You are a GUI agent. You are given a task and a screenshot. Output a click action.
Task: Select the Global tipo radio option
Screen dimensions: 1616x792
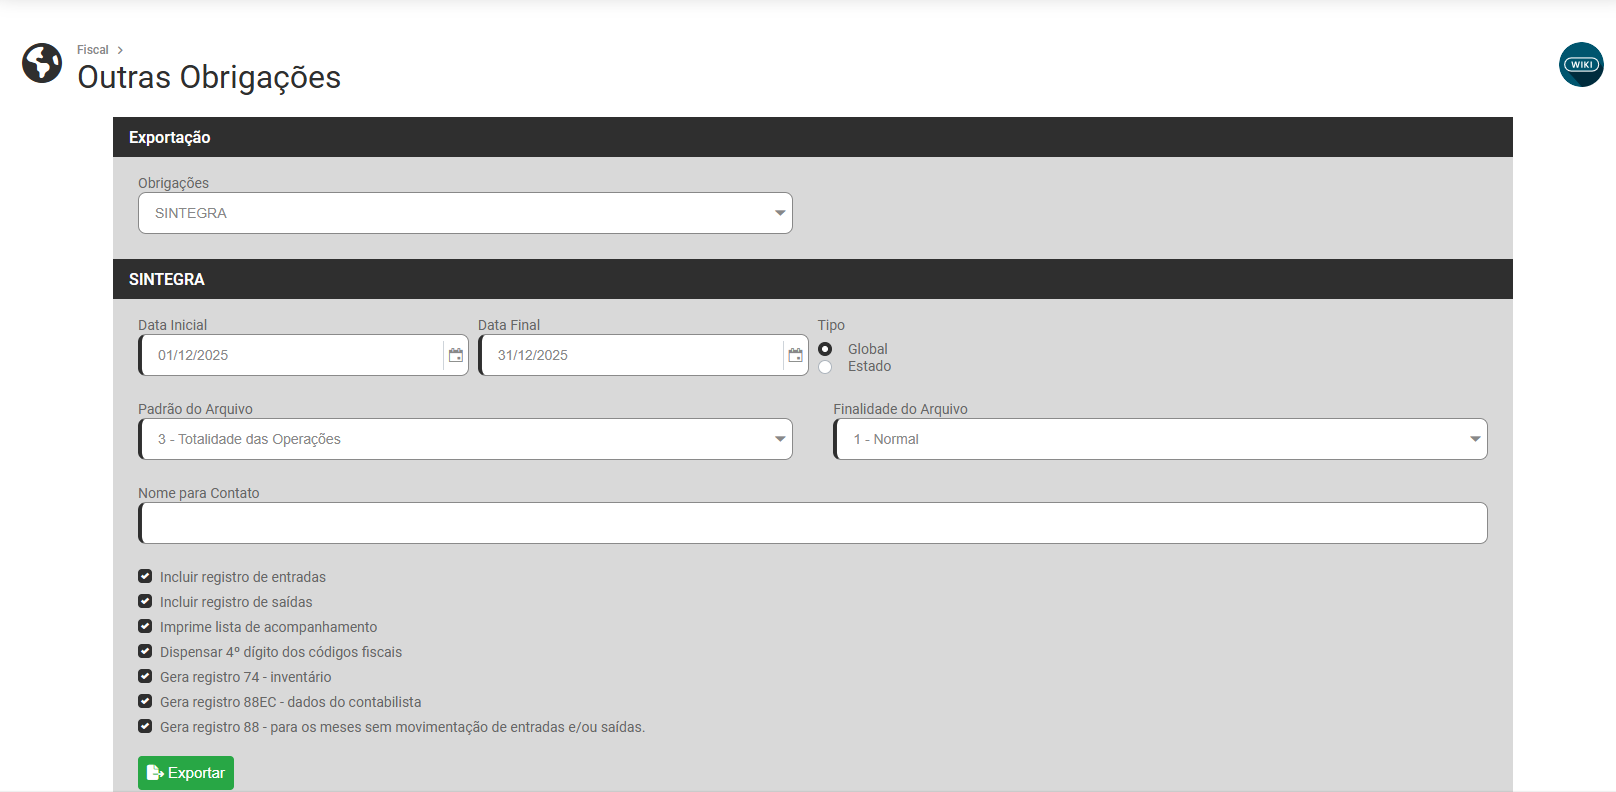click(825, 349)
